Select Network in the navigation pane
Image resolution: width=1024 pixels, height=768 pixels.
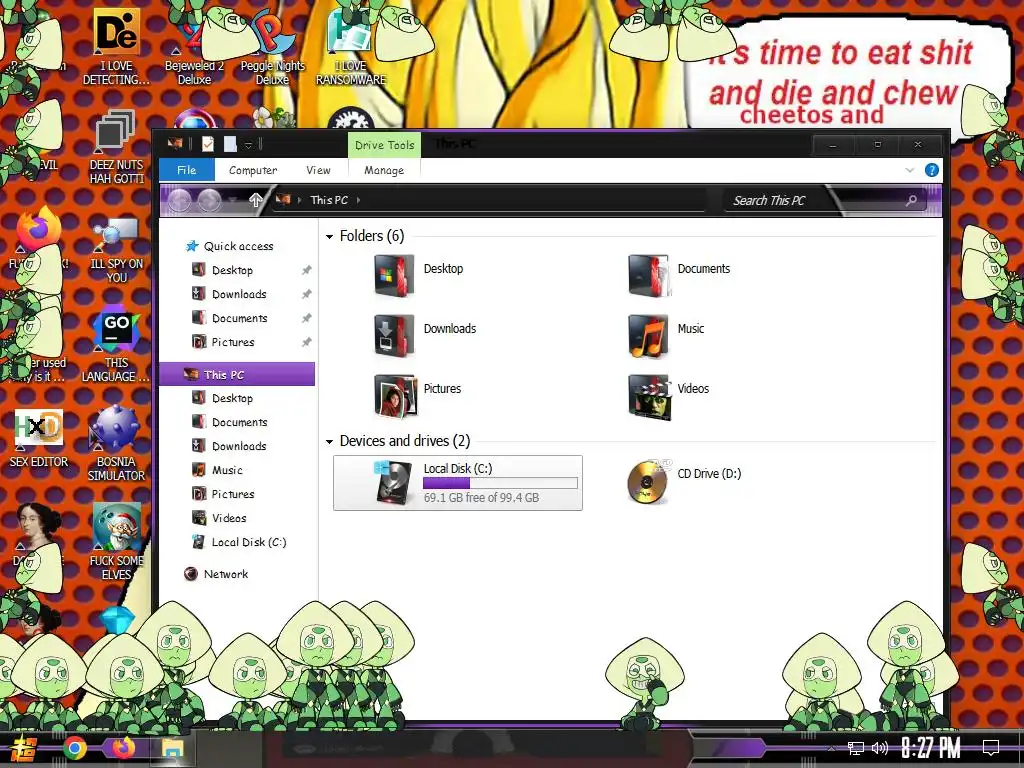coord(225,574)
